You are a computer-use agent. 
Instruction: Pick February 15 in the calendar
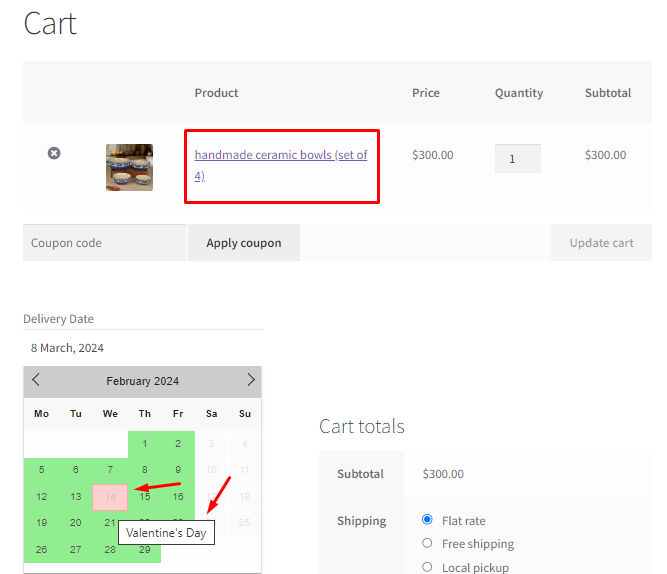tap(145, 497)
